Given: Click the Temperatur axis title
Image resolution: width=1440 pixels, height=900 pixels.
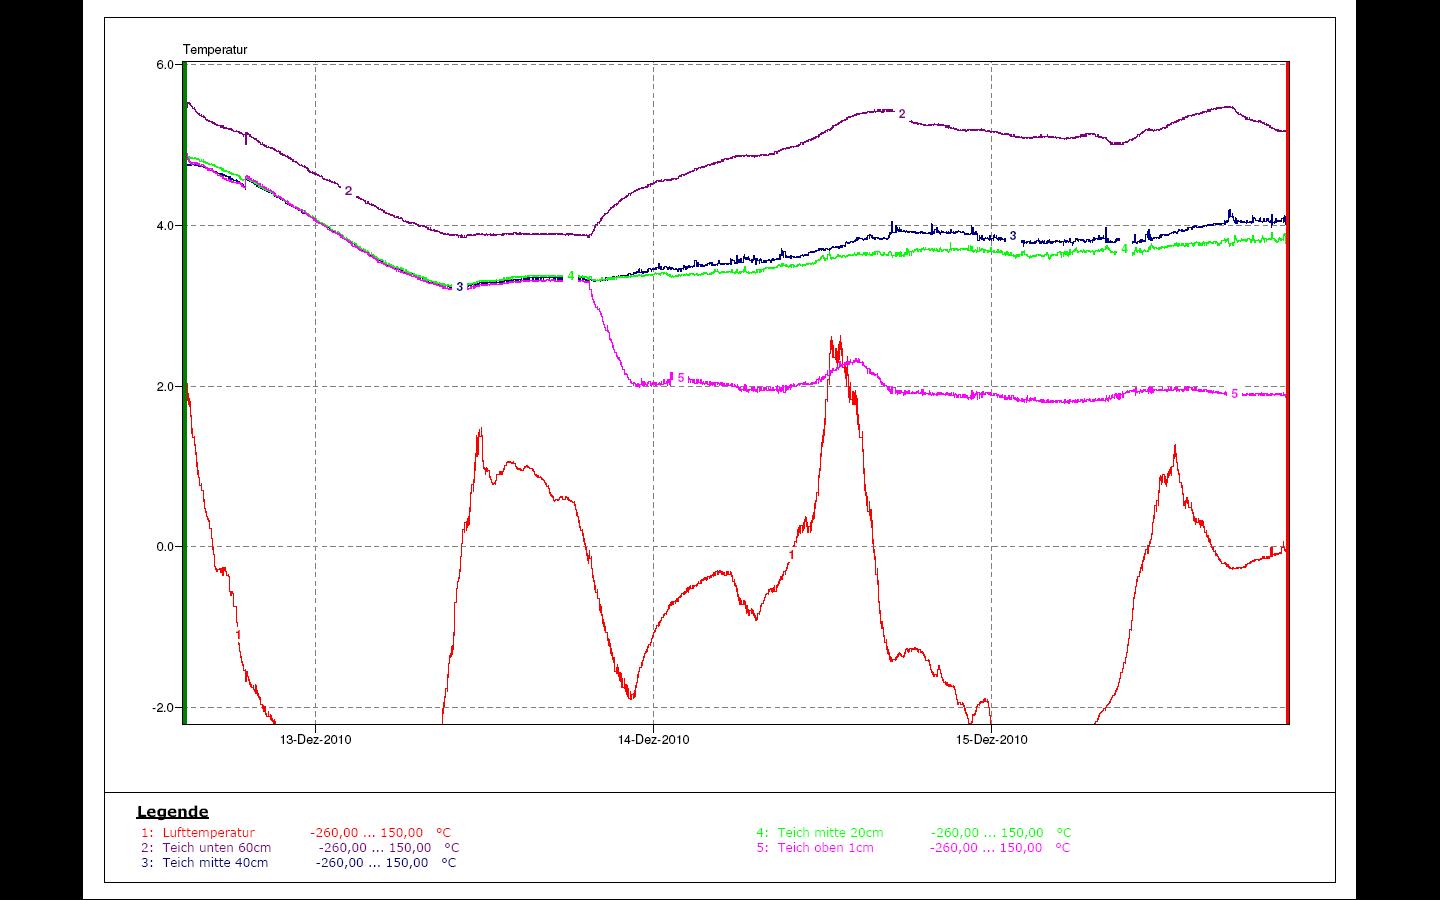Looking at the screenshot, I should (x=215, y=49).
